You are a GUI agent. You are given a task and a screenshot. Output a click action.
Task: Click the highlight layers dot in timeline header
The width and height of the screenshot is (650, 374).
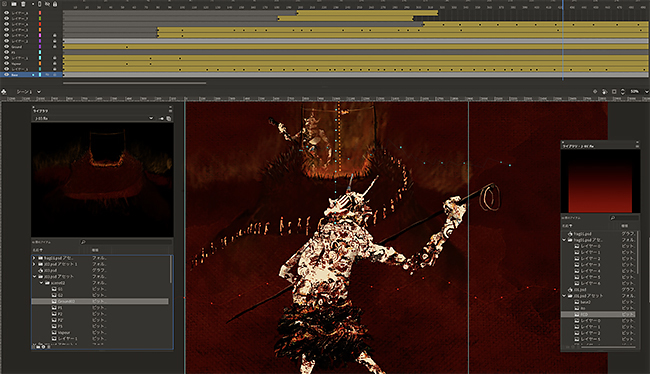pyautogui.click(x=33, y=4)
